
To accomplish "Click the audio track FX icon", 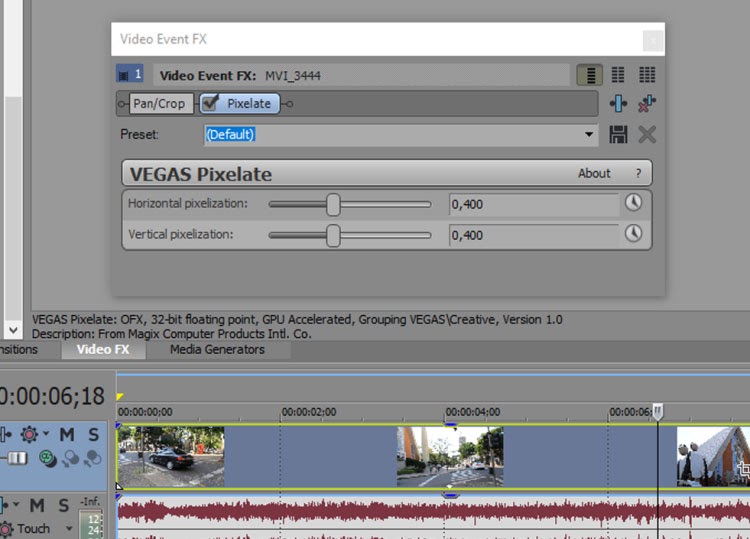I will coord(3,505).
